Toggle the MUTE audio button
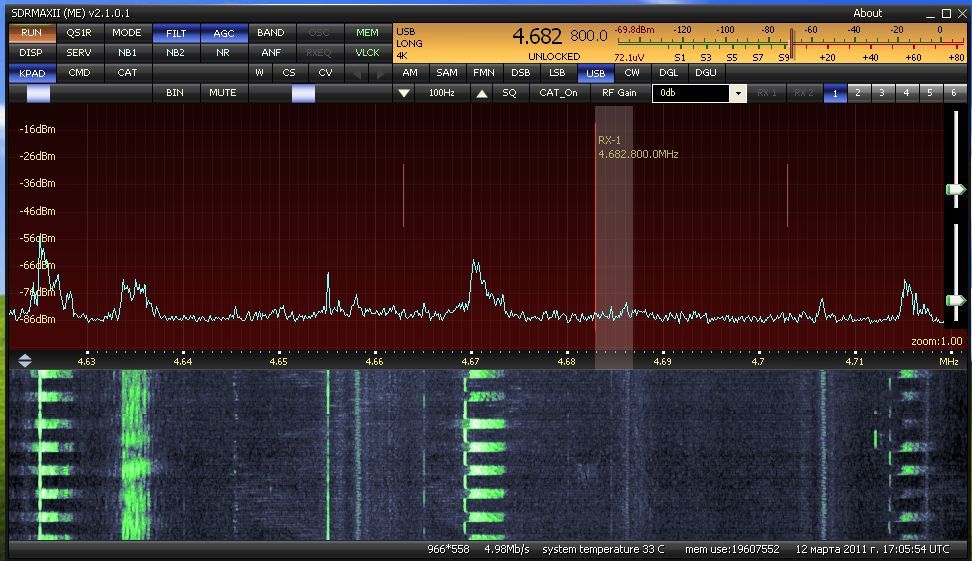The image size is (972, 561). (223, 93)
